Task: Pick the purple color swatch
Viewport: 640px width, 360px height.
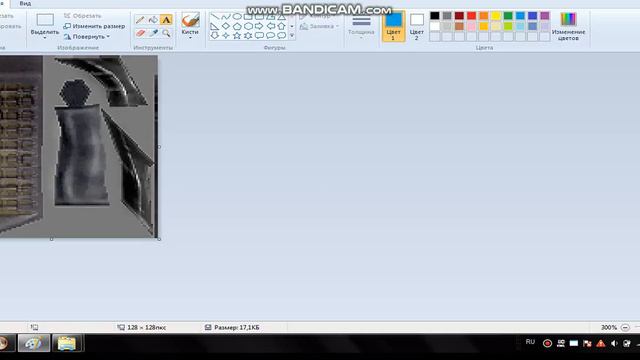Action: click(x=545, y=16)
